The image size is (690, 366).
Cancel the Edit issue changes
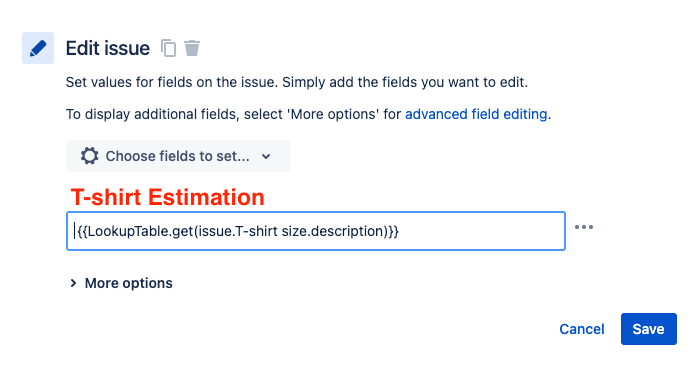point(582,329)
